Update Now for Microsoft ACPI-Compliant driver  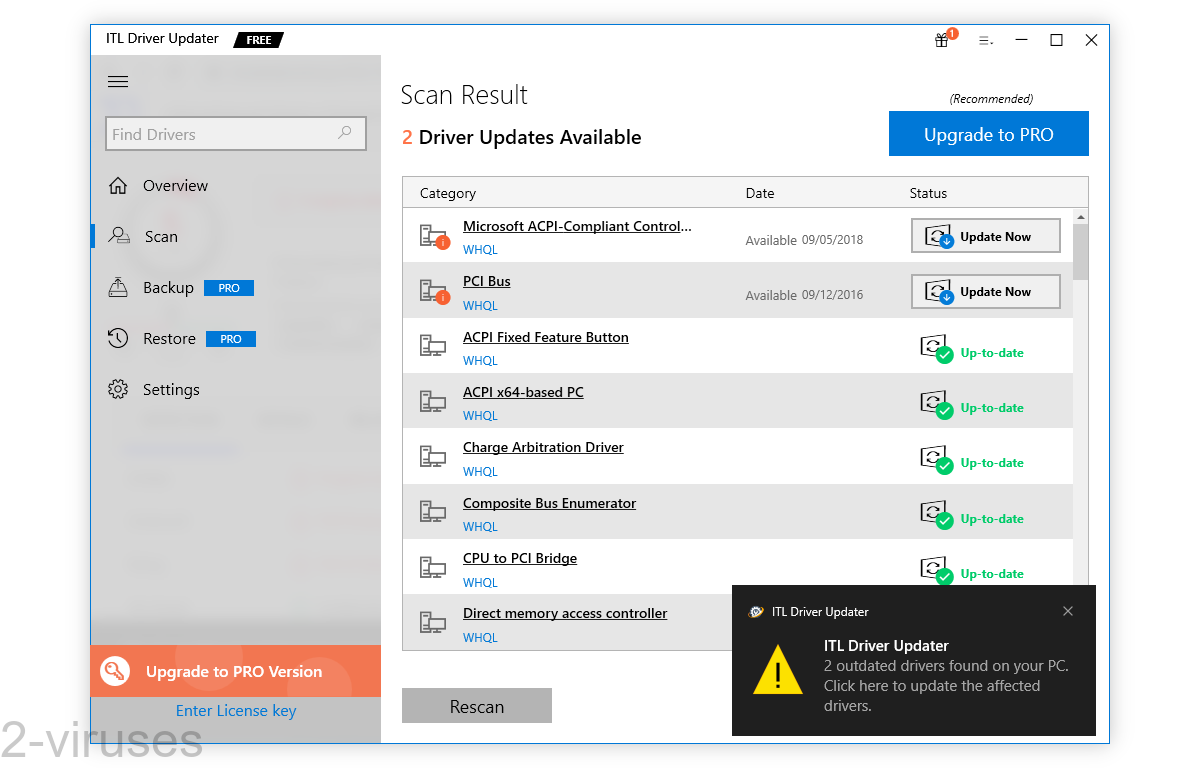point(986,236)
